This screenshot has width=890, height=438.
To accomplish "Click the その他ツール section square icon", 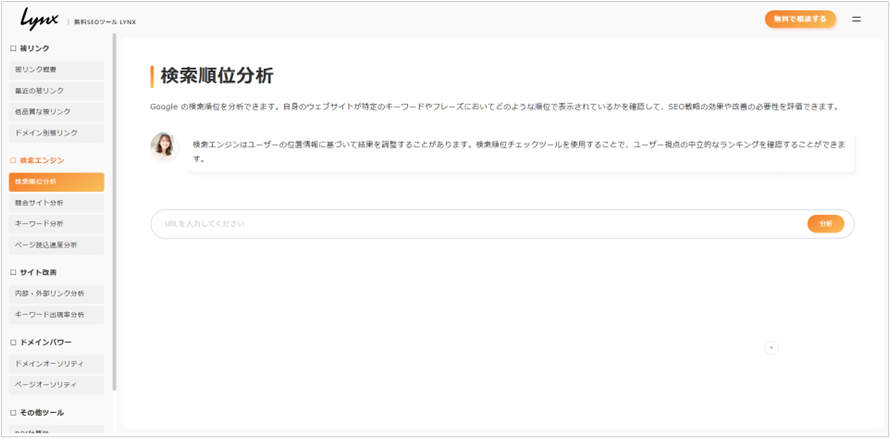I will tap(13, 412).
